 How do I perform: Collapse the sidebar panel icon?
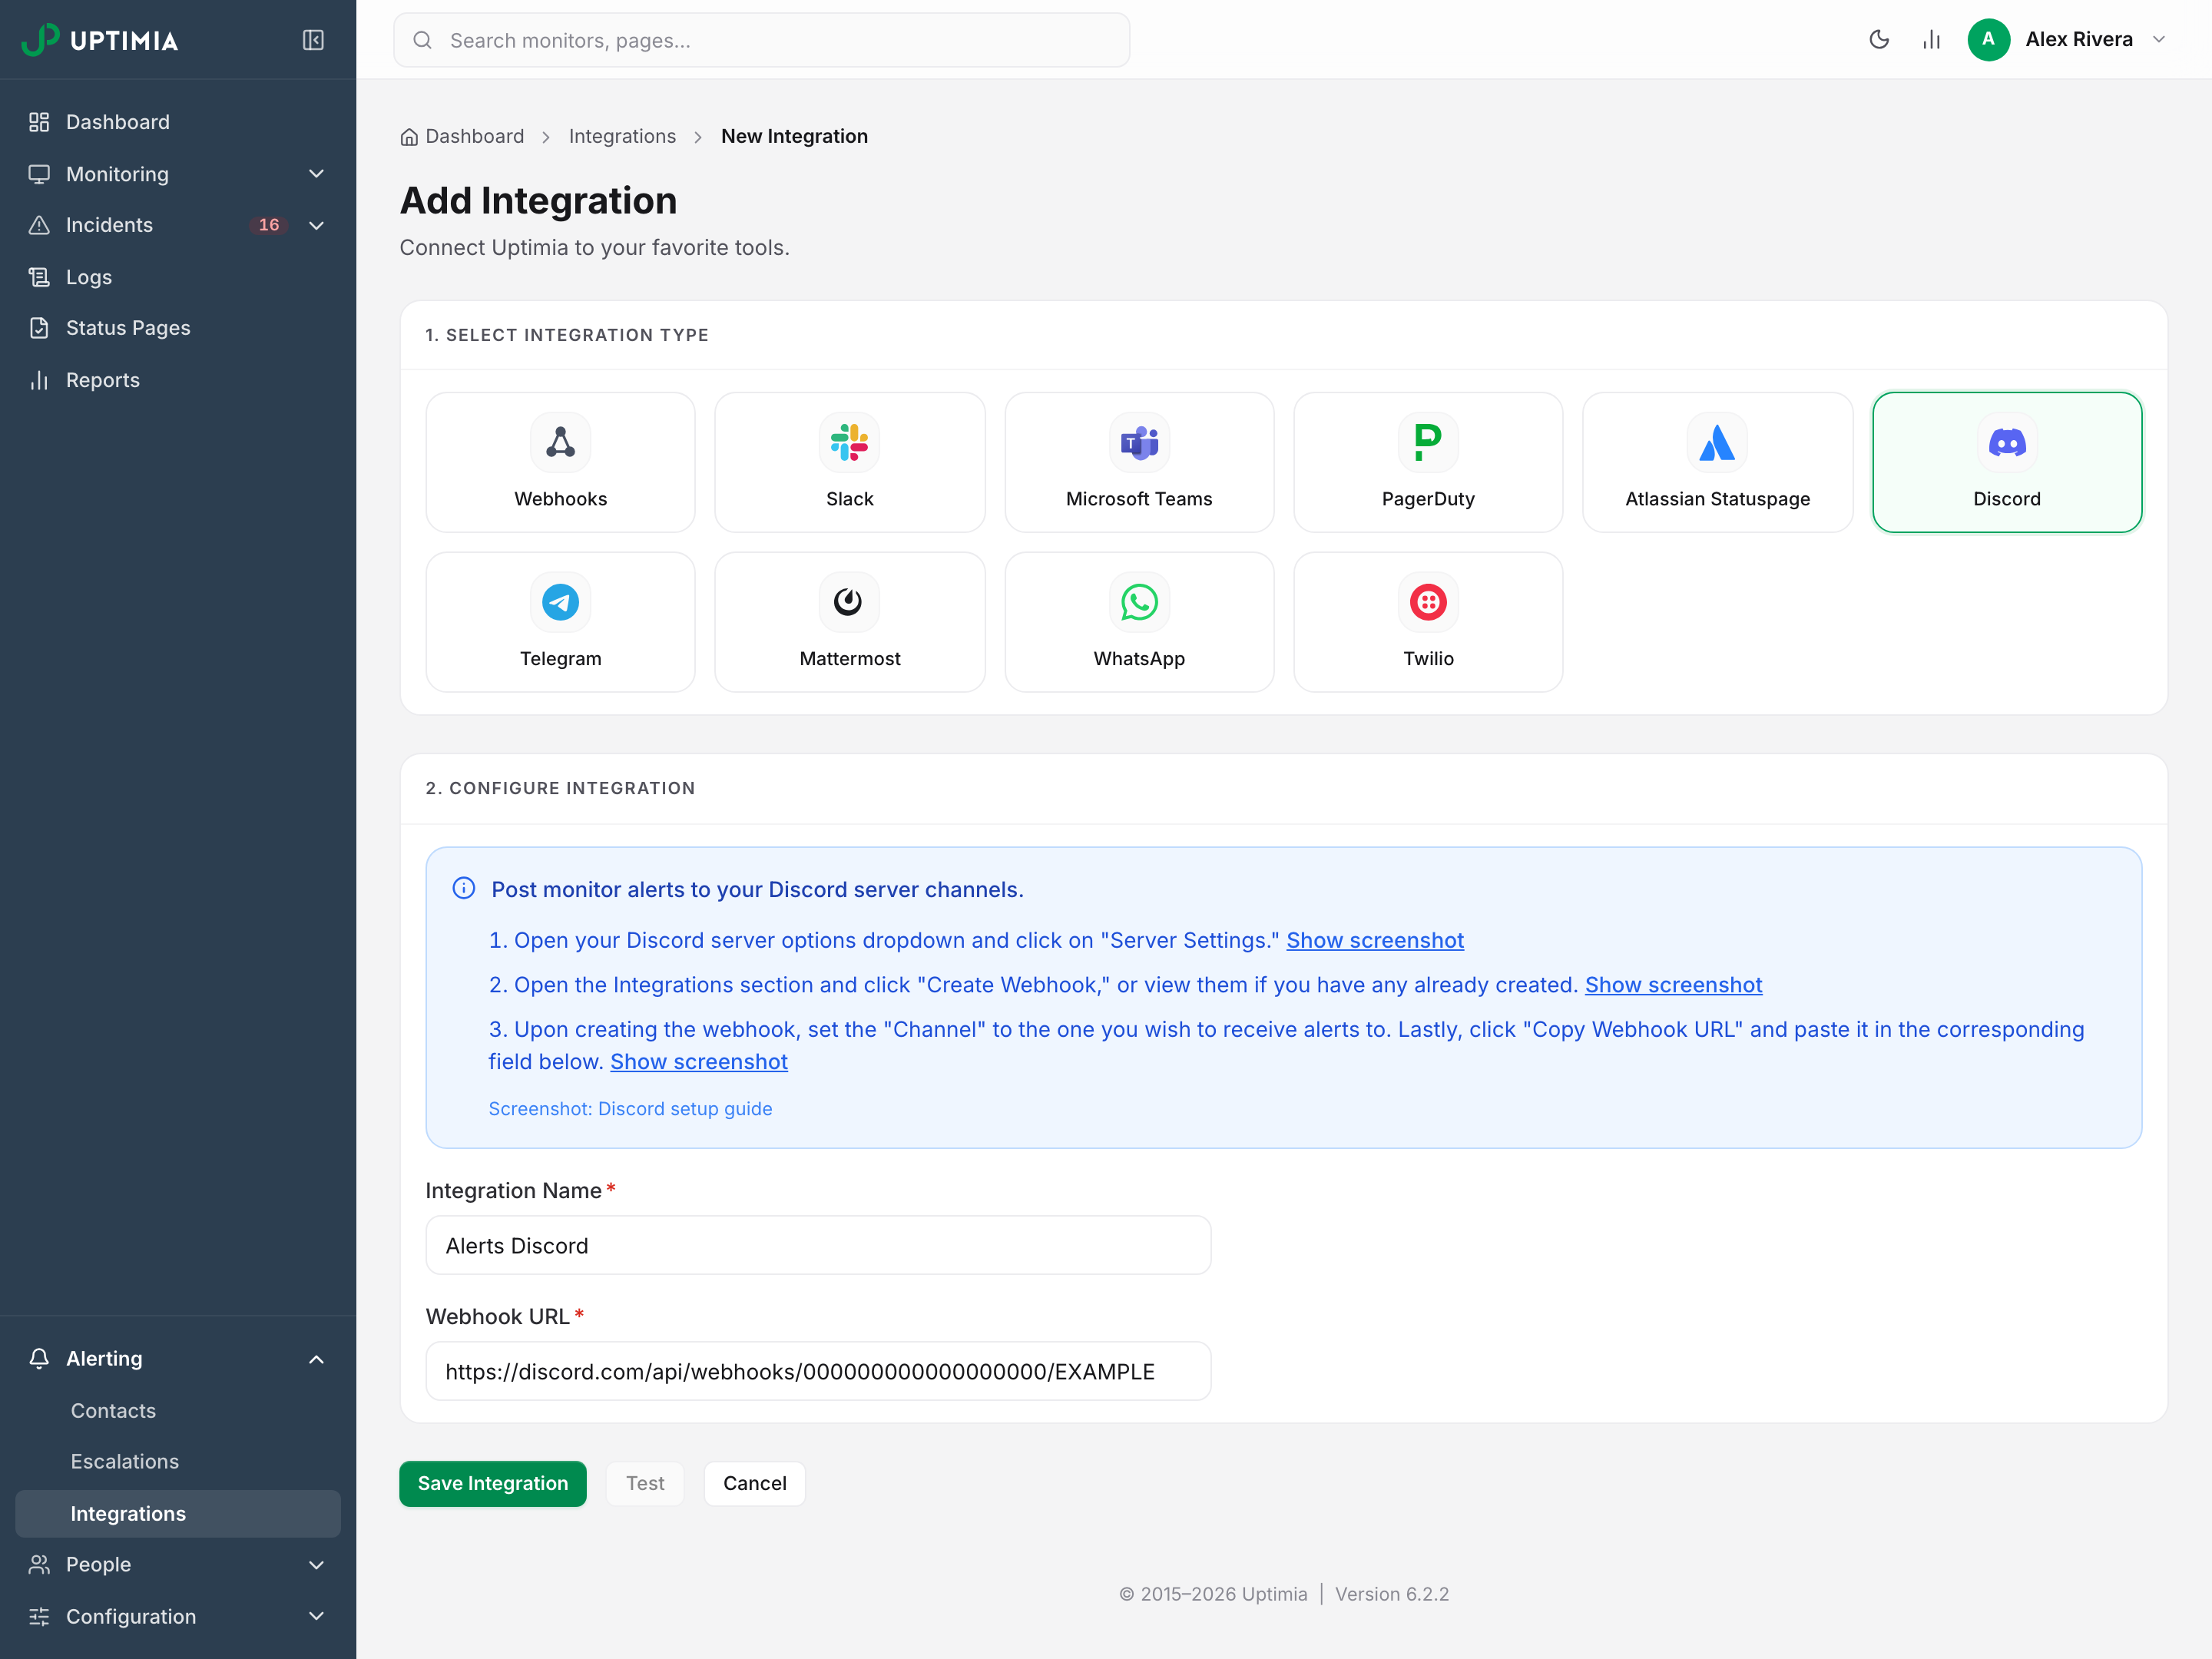point(313,40)
